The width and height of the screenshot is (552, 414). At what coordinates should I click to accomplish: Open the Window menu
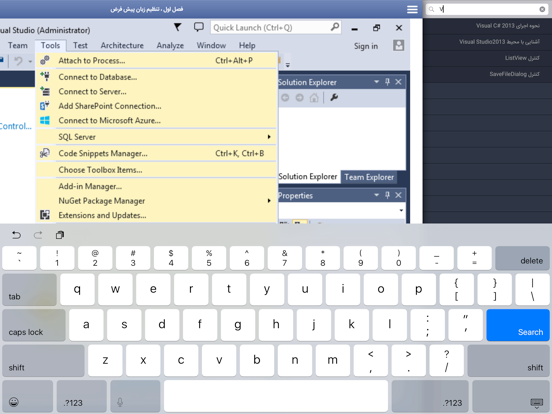(x=211, y=45)
